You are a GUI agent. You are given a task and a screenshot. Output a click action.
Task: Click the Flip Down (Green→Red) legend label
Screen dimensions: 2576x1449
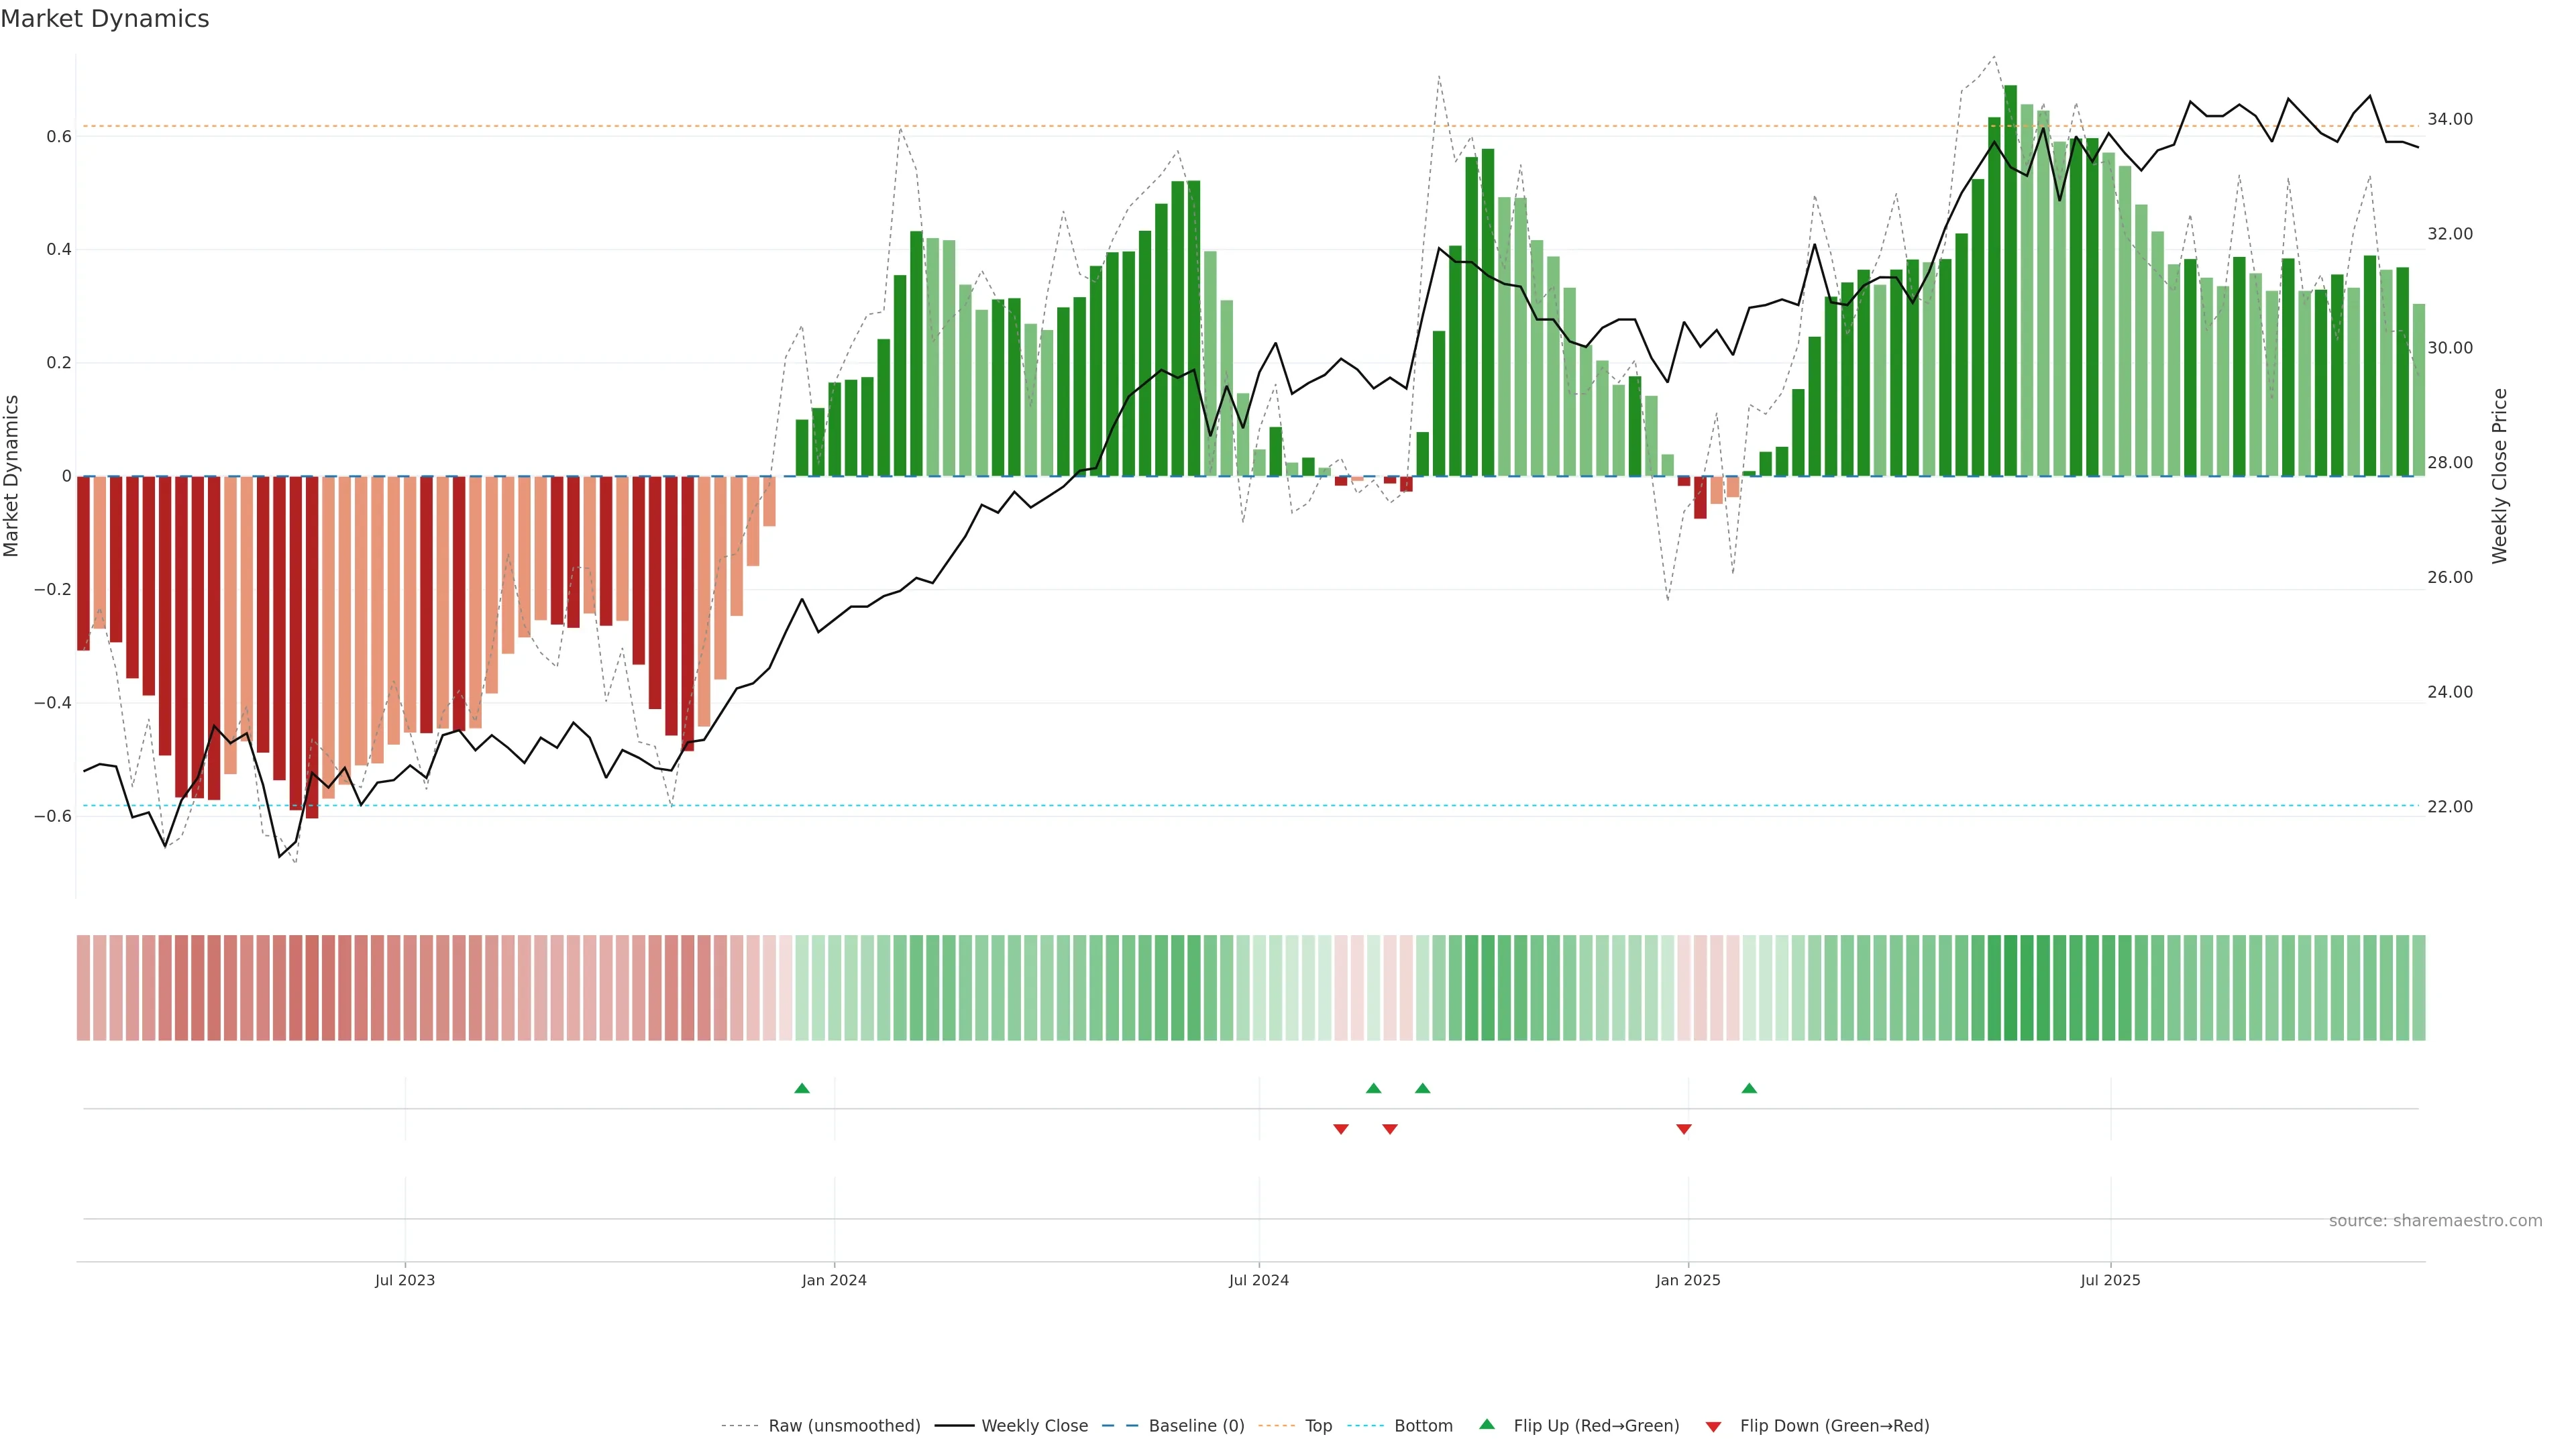point(1834,1426)
